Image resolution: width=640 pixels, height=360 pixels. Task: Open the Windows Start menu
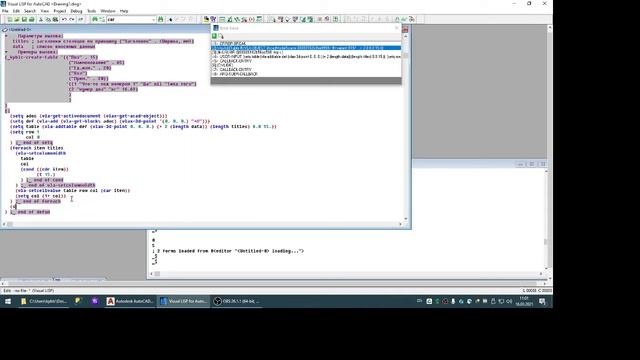pyautogui.click(x=8, y=302)
